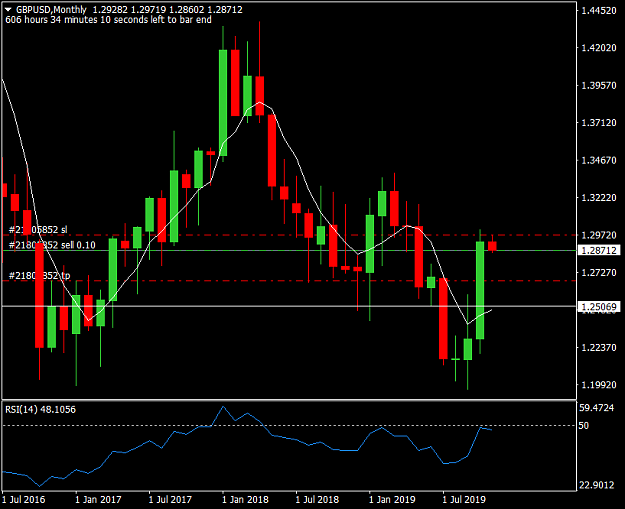
Task: Click the horizontal line price tag 1.25069
Action: pyautogui.click(x=599, y=307)
